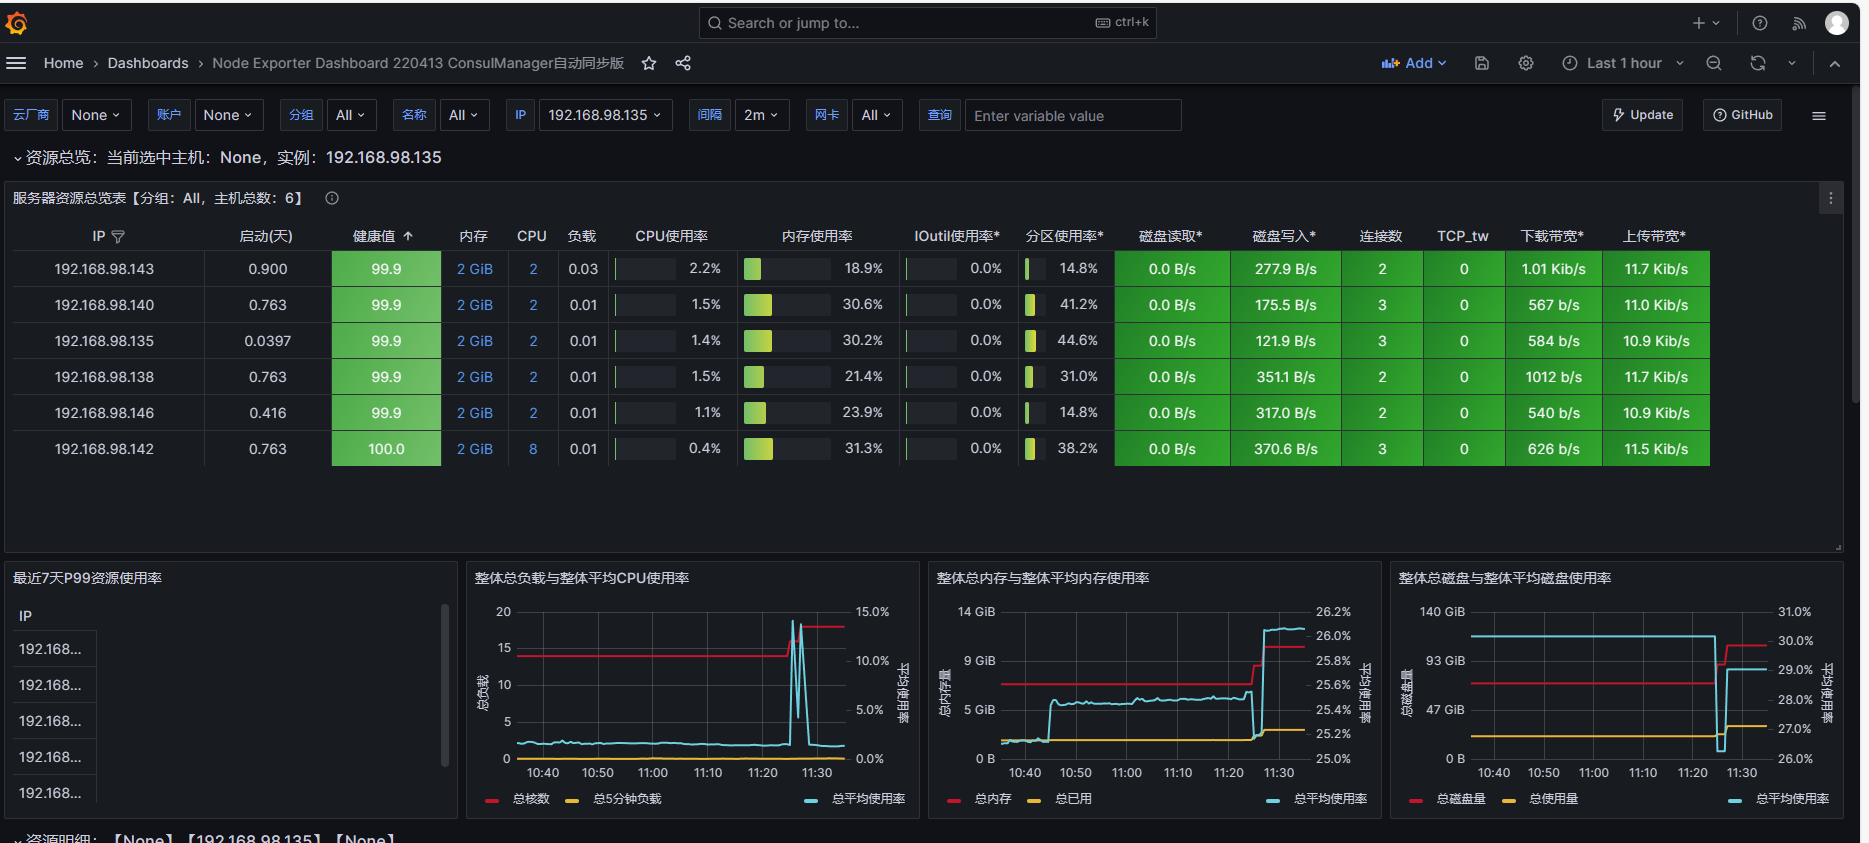
Task: Open the 分组 All dropdown
Action: [351, 115]
